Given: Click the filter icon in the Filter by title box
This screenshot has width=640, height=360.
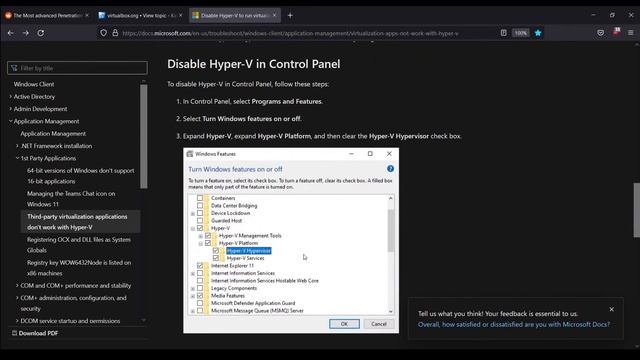Looking at the screenshot, I should click(14, 68).
